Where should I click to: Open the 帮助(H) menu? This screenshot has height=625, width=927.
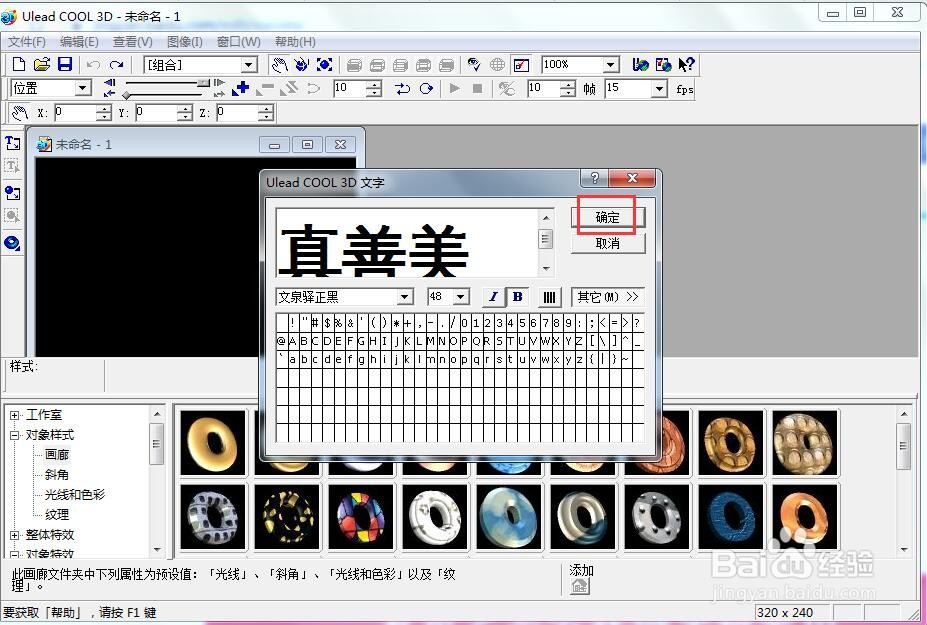[x=295, y=42]
